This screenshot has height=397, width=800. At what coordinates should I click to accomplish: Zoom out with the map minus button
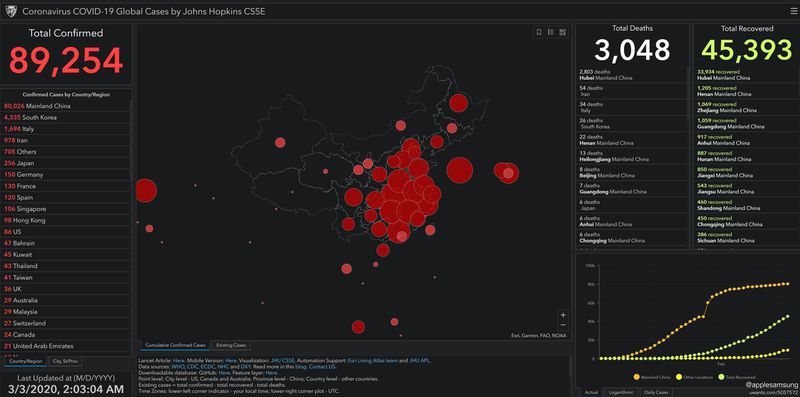tap(563, 325)
